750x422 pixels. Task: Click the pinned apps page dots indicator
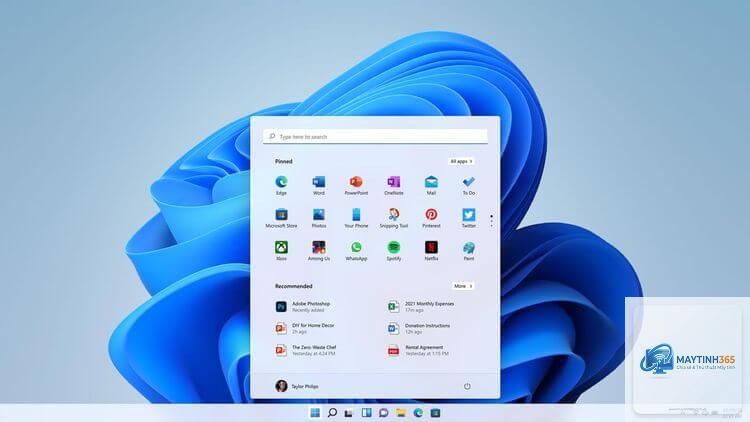[x=491, y=221]
